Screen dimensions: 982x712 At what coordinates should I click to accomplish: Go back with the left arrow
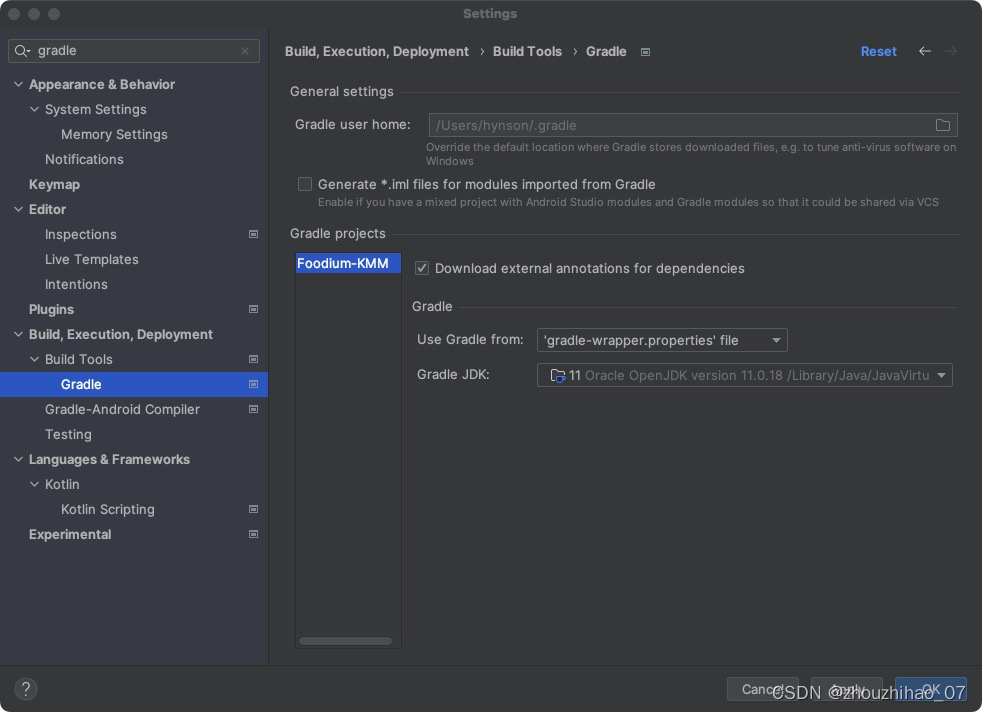(924, 51)
